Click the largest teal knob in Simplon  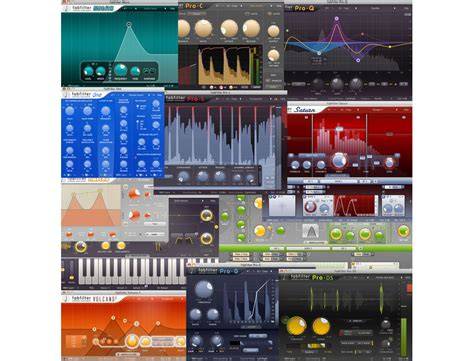[120, 70]
